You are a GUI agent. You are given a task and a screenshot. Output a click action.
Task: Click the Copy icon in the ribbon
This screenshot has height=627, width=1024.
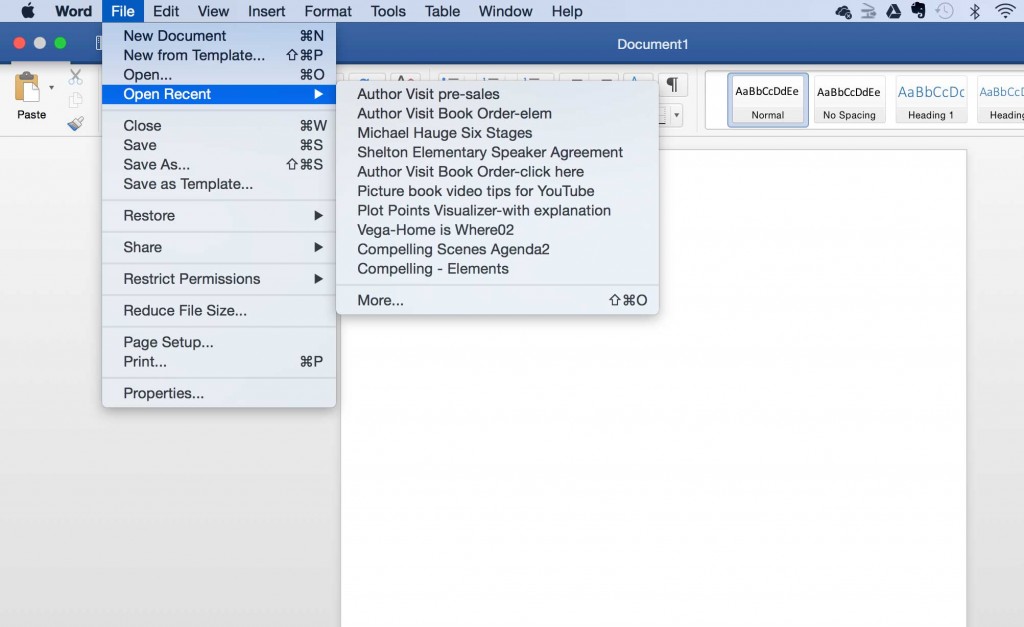76,100
